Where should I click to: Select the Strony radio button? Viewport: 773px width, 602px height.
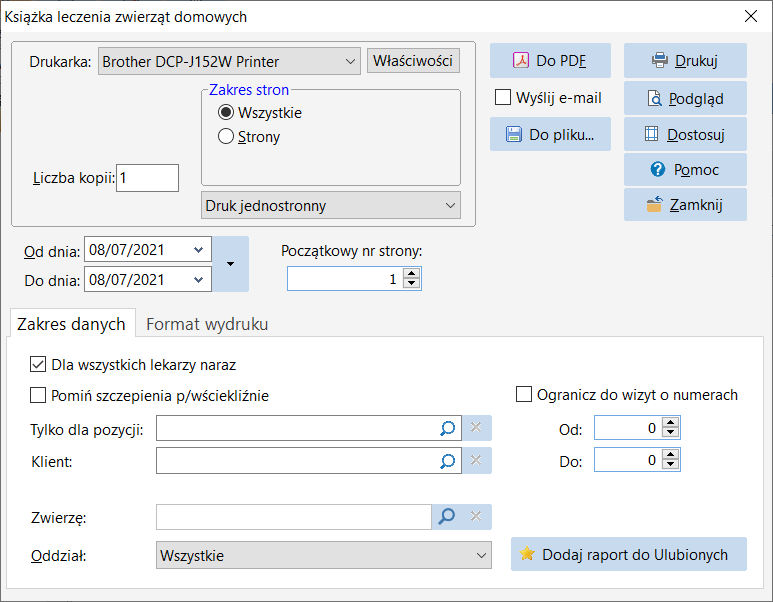click(226, 136)
